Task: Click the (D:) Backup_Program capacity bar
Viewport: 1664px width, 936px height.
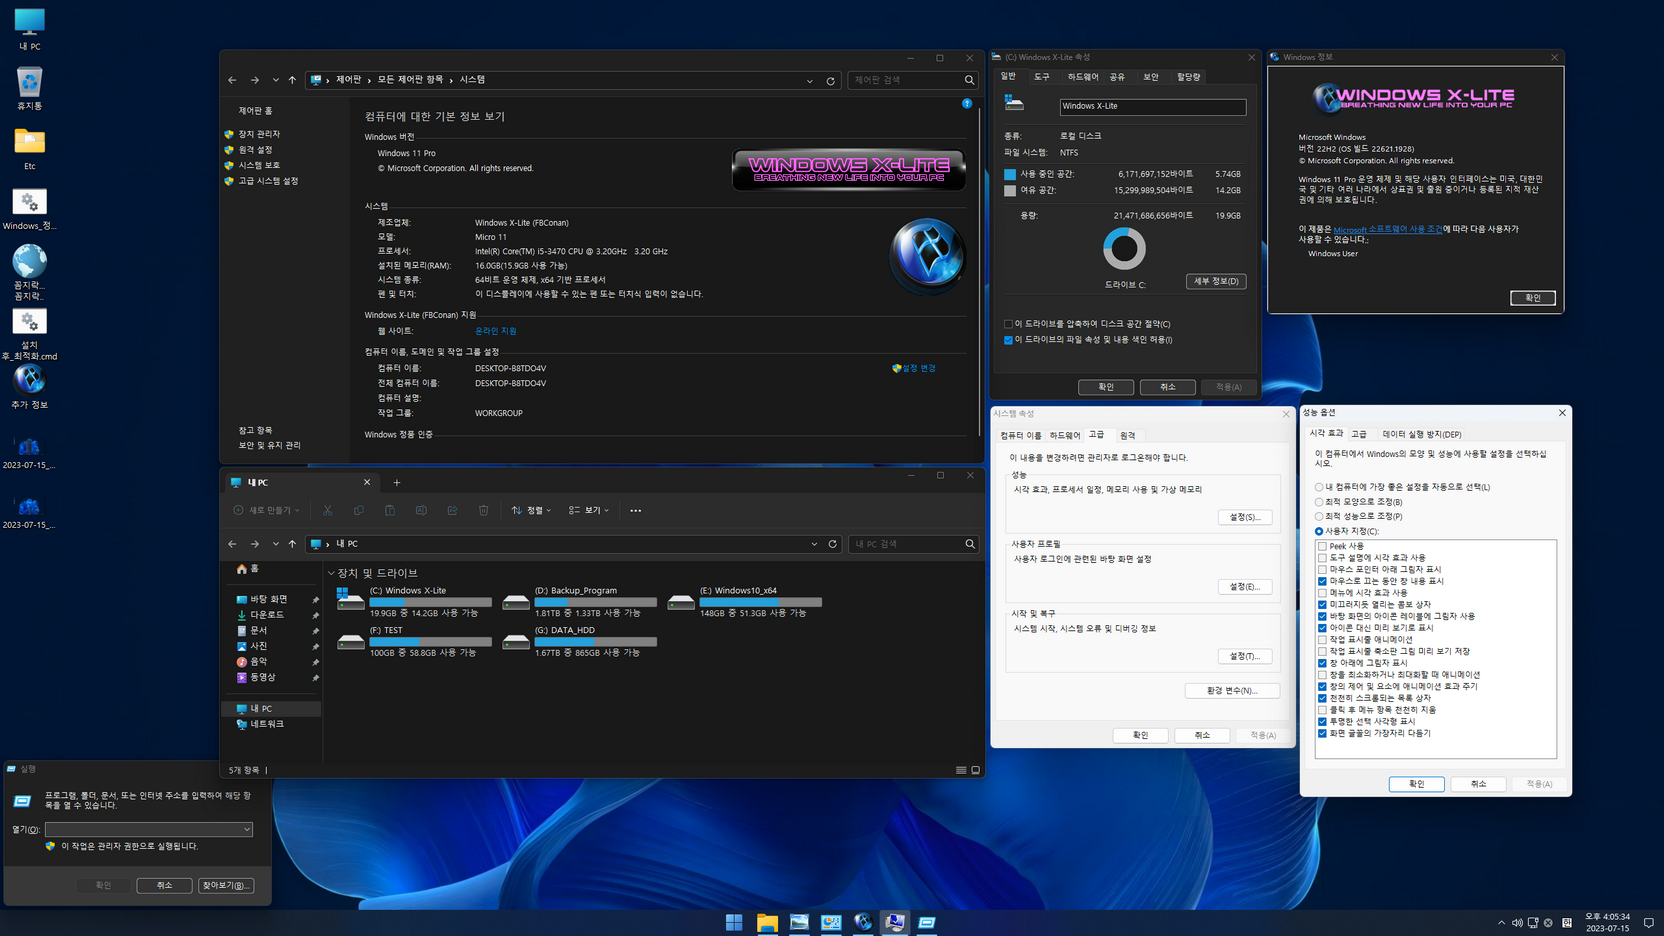Action: [x=596, y=602]
